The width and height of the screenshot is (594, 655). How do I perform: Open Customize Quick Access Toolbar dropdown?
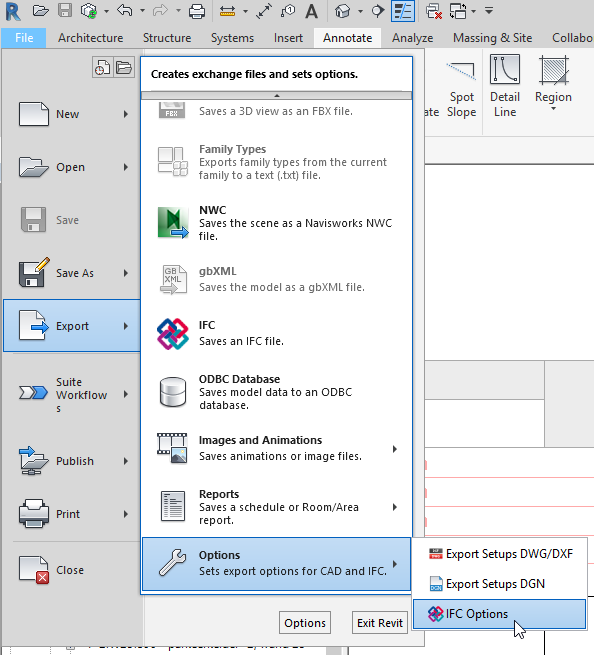[x=489, y=11]
